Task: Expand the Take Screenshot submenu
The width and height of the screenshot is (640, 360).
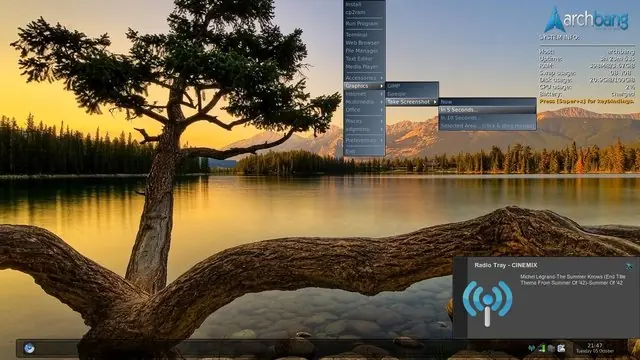Action: pyautogui.click(x=412, y=102)
